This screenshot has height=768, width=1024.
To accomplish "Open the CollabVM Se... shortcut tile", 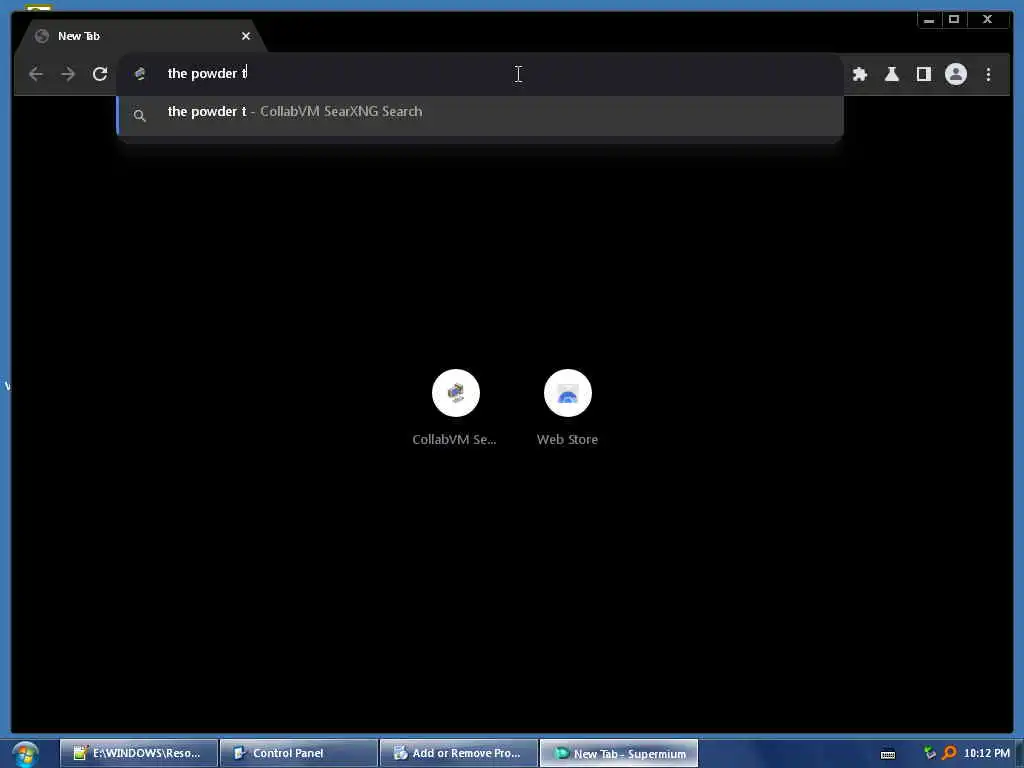I will coord(455,408).
